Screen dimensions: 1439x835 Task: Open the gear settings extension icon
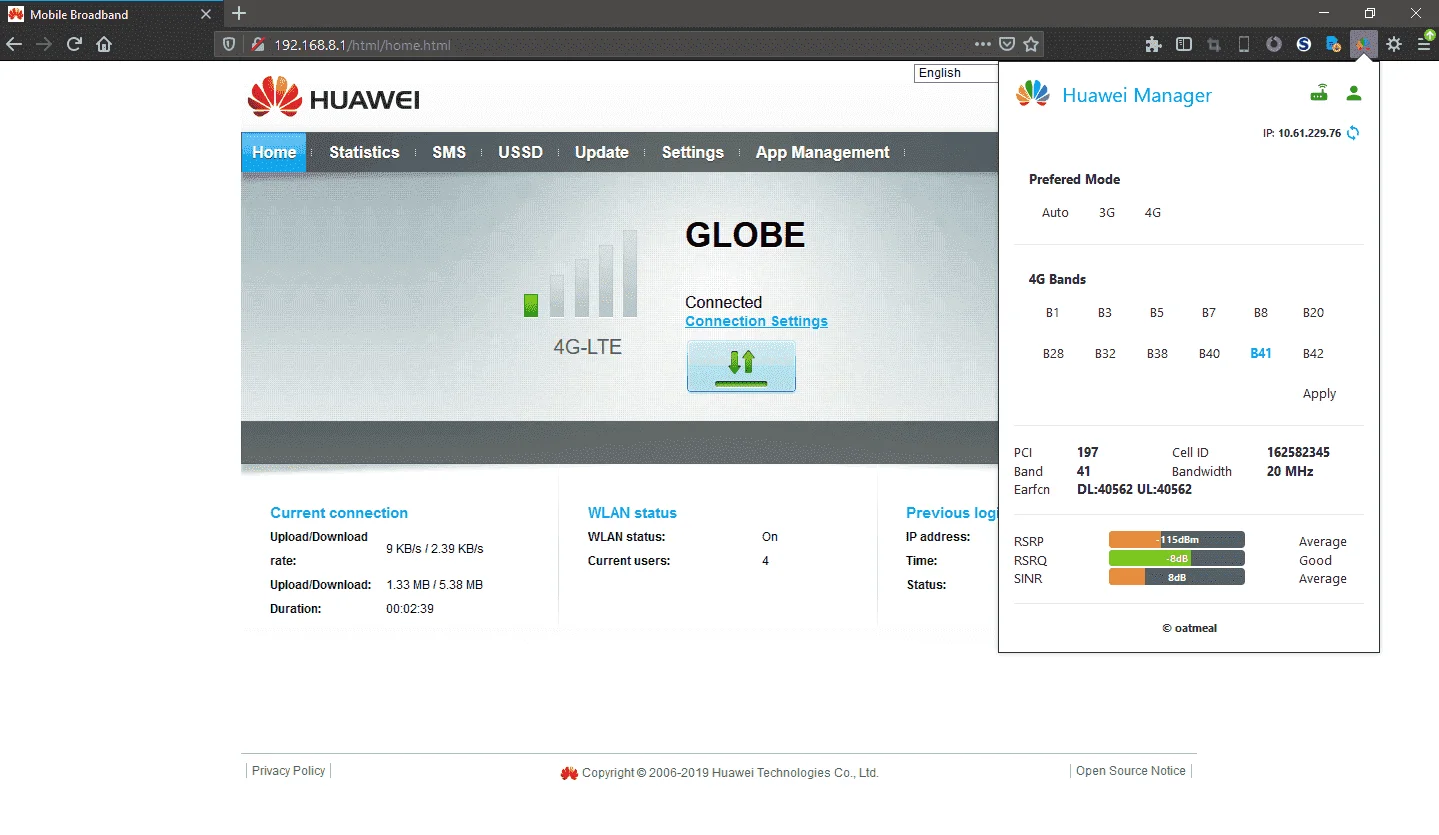[1394, 44]
